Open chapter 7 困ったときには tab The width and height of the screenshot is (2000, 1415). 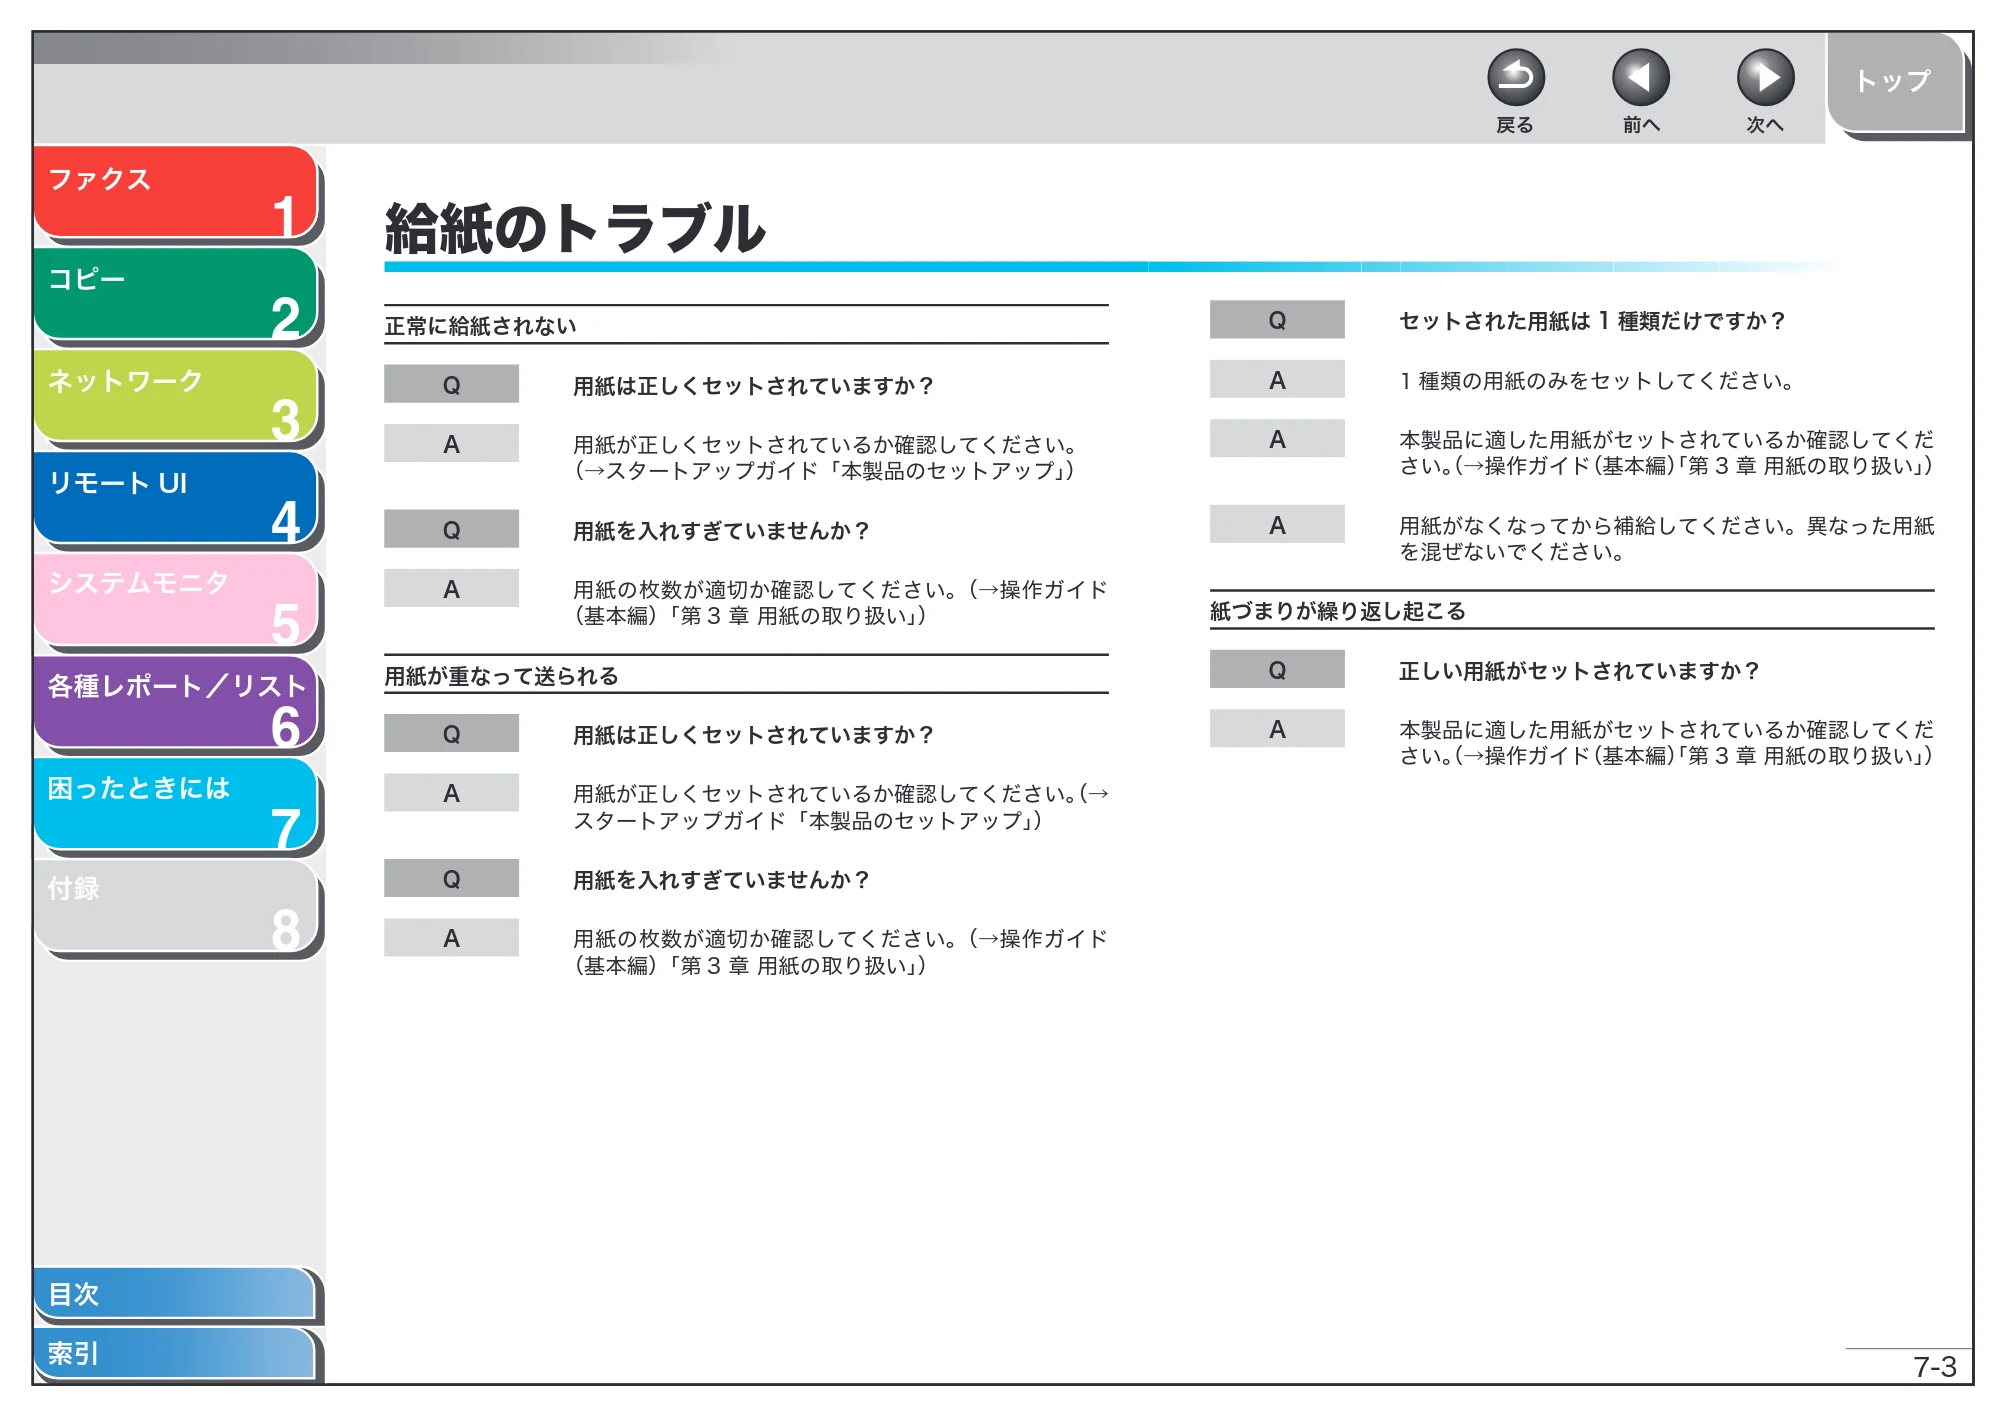click(x=175, y=804)
